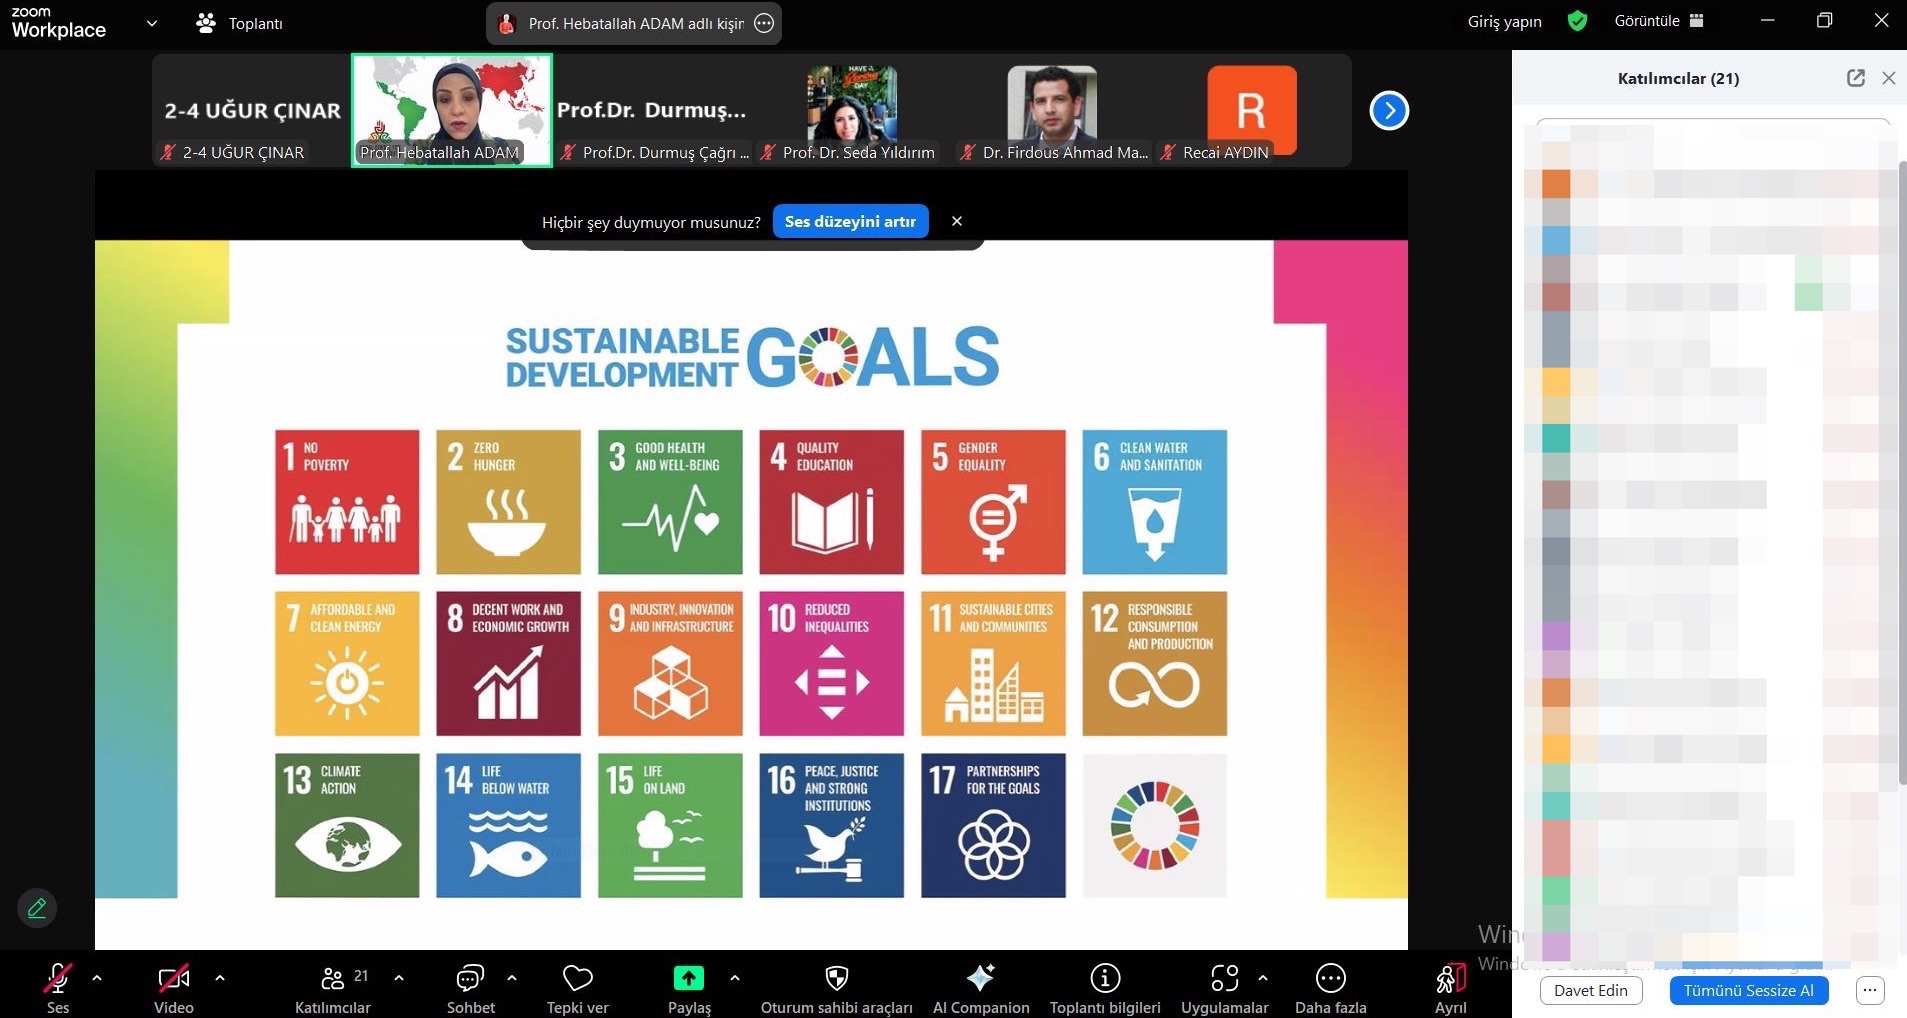Click Davet Edin invite button
This screenshot has height=1018, width=1907.
point(1591,990)
